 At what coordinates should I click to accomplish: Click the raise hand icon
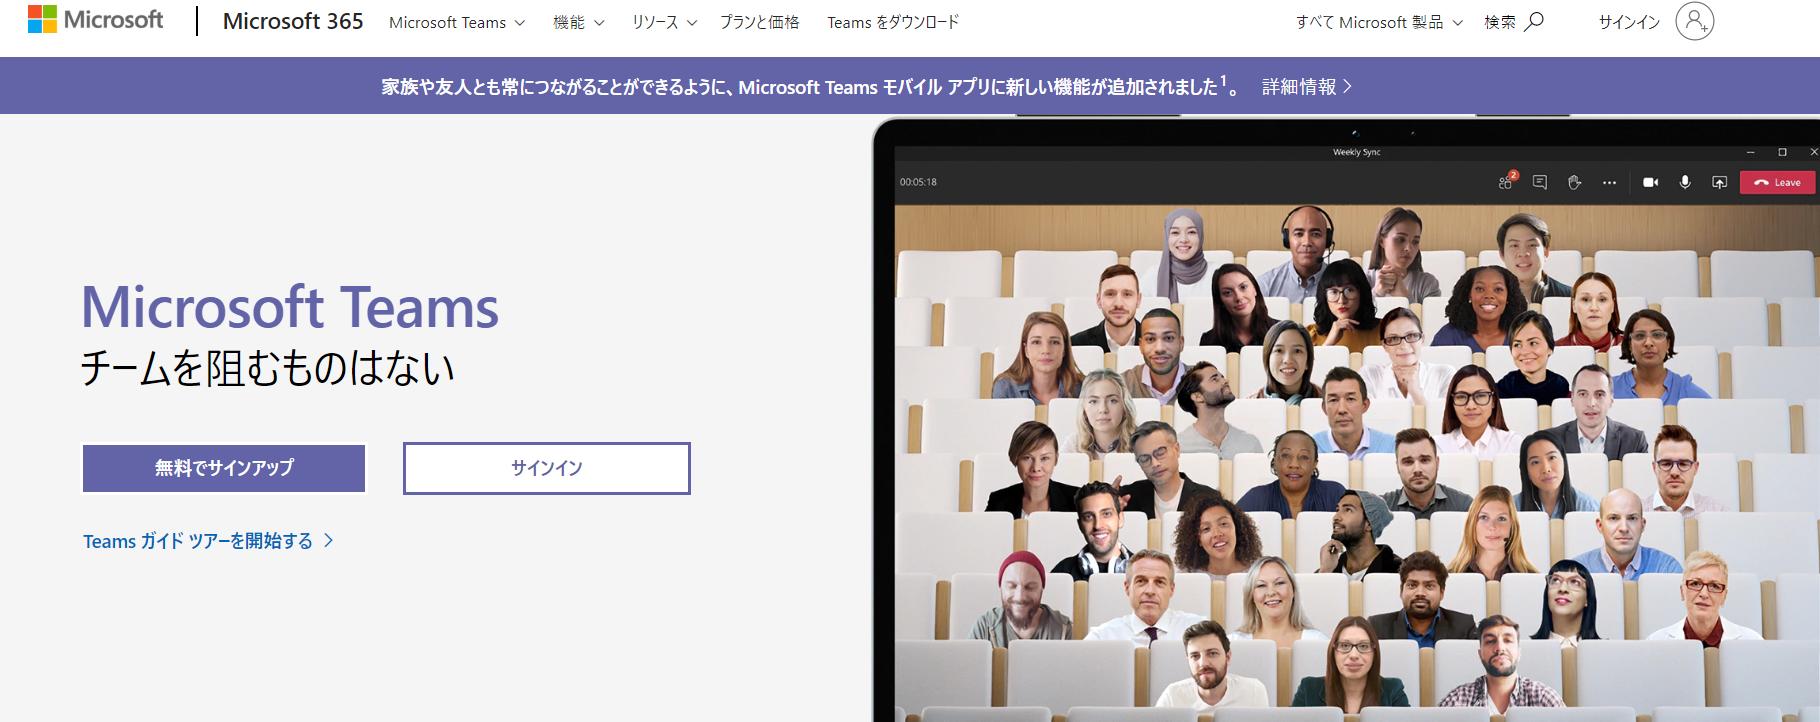pos(1574,182)
